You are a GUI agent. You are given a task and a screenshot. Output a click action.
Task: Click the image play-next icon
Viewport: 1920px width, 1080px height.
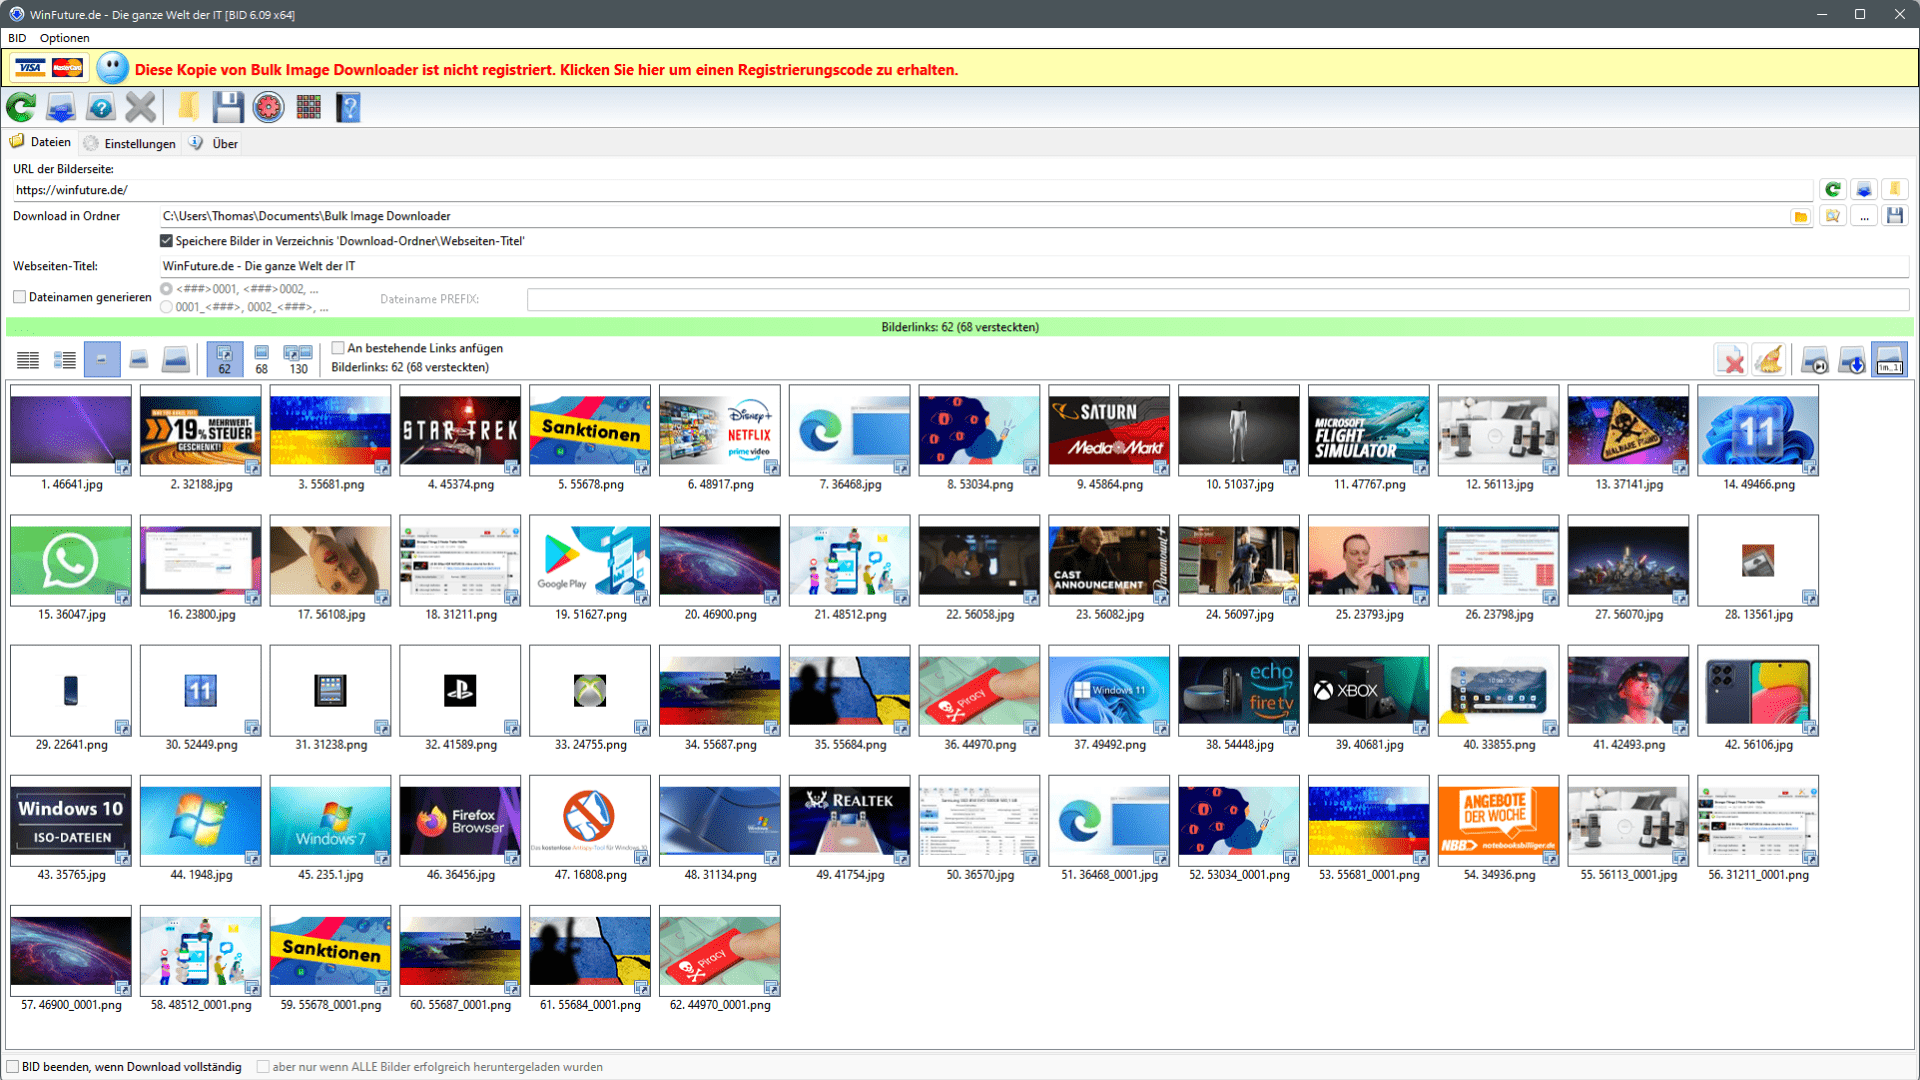tap(1814, 361)
